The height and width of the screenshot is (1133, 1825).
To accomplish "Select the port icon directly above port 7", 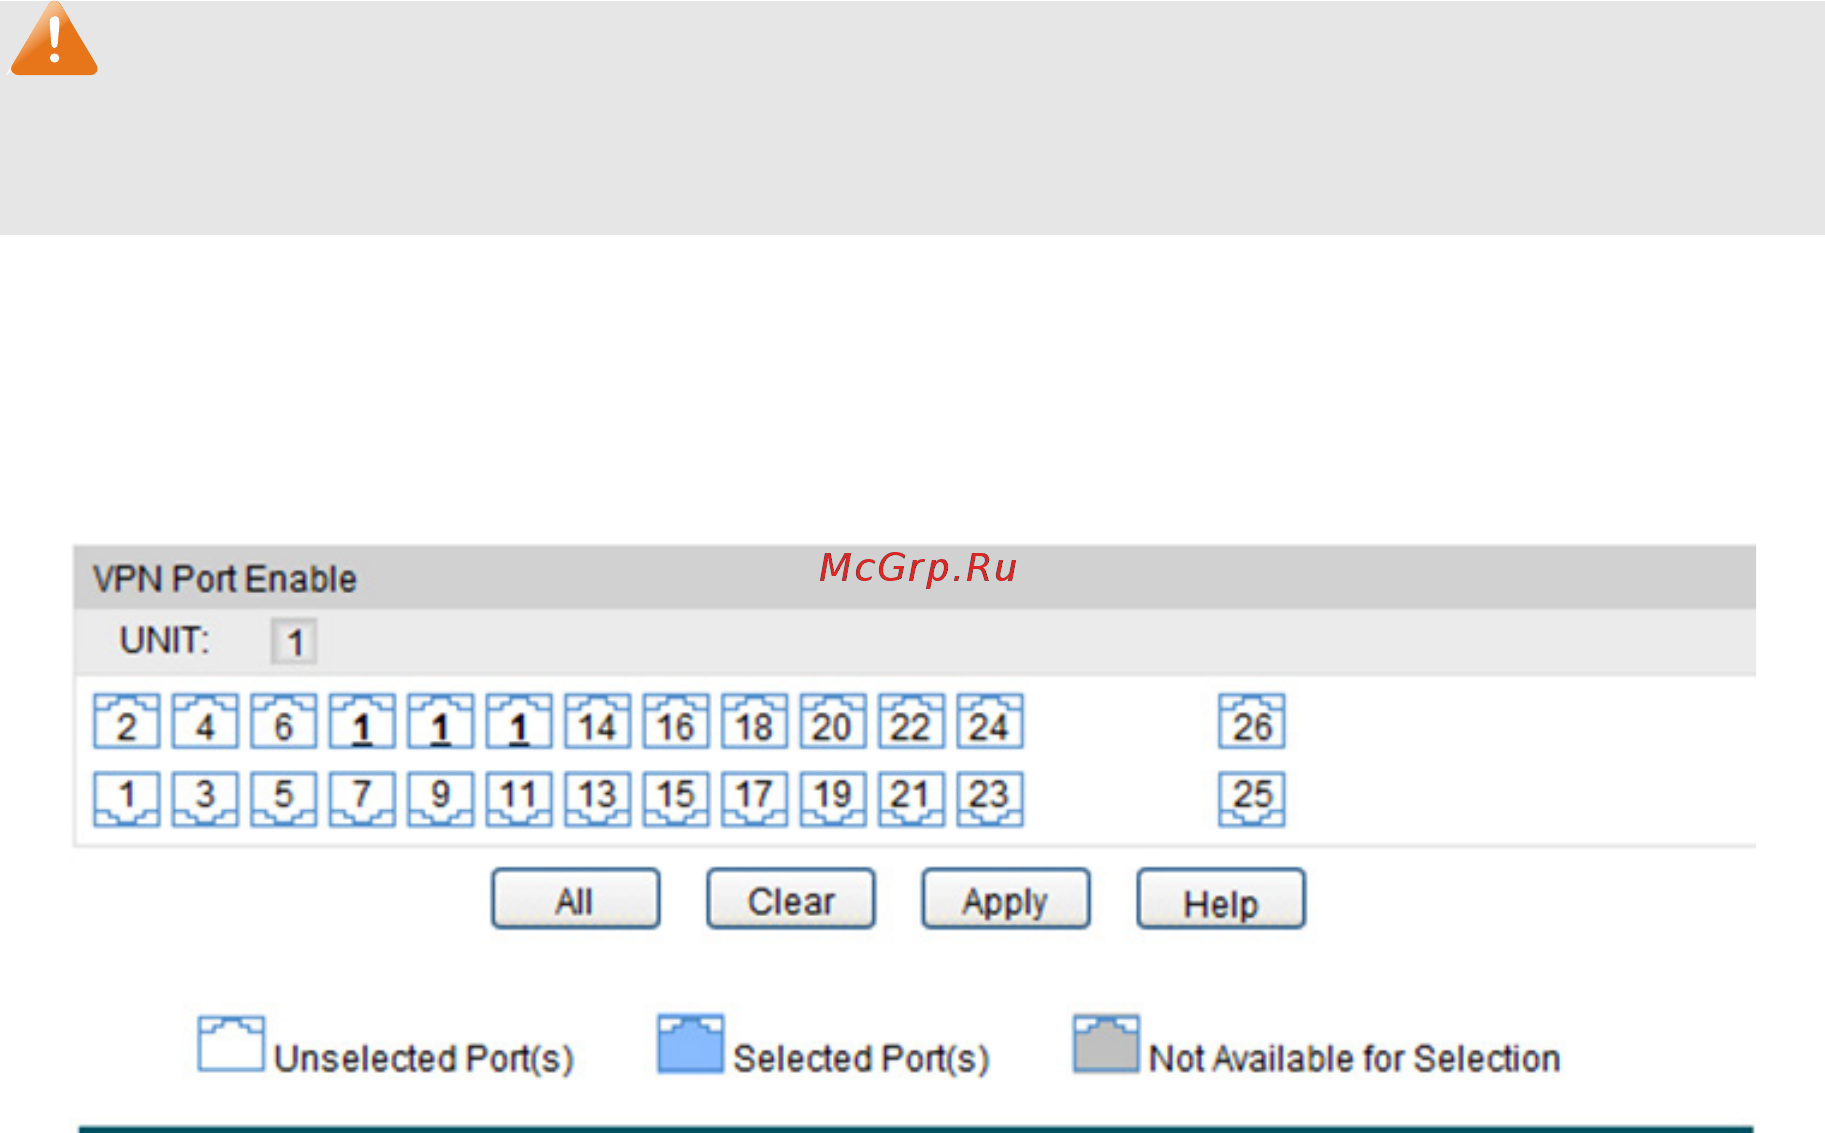I will coord(362,722).
